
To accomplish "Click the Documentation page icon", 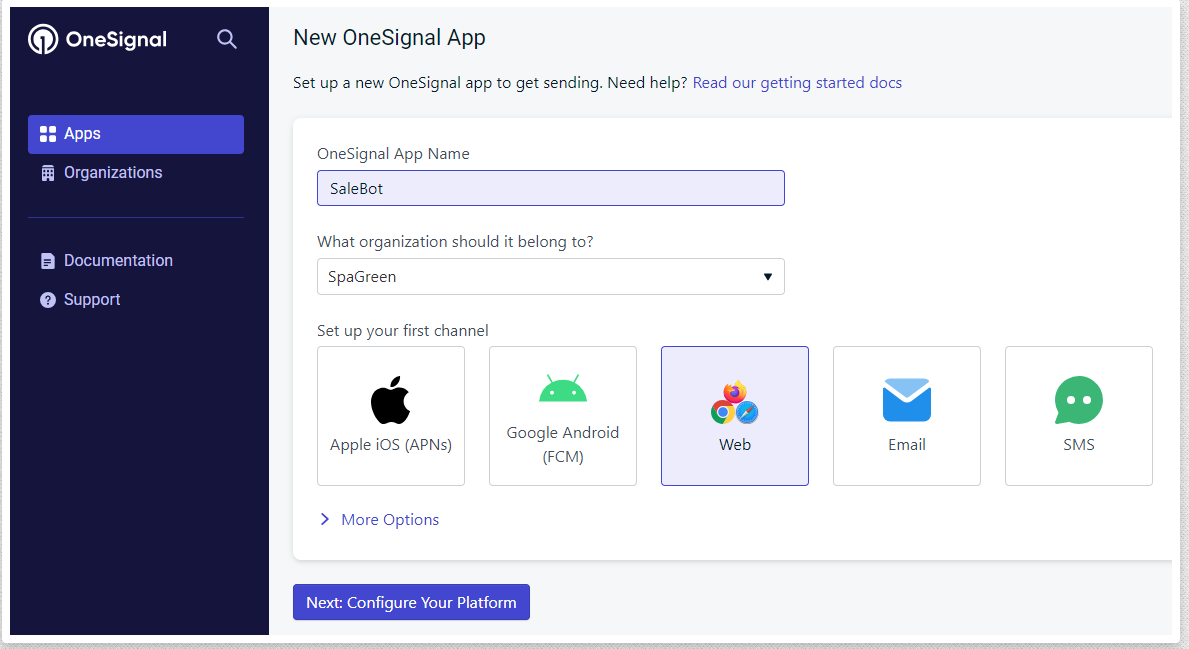I will coord(48,261).
